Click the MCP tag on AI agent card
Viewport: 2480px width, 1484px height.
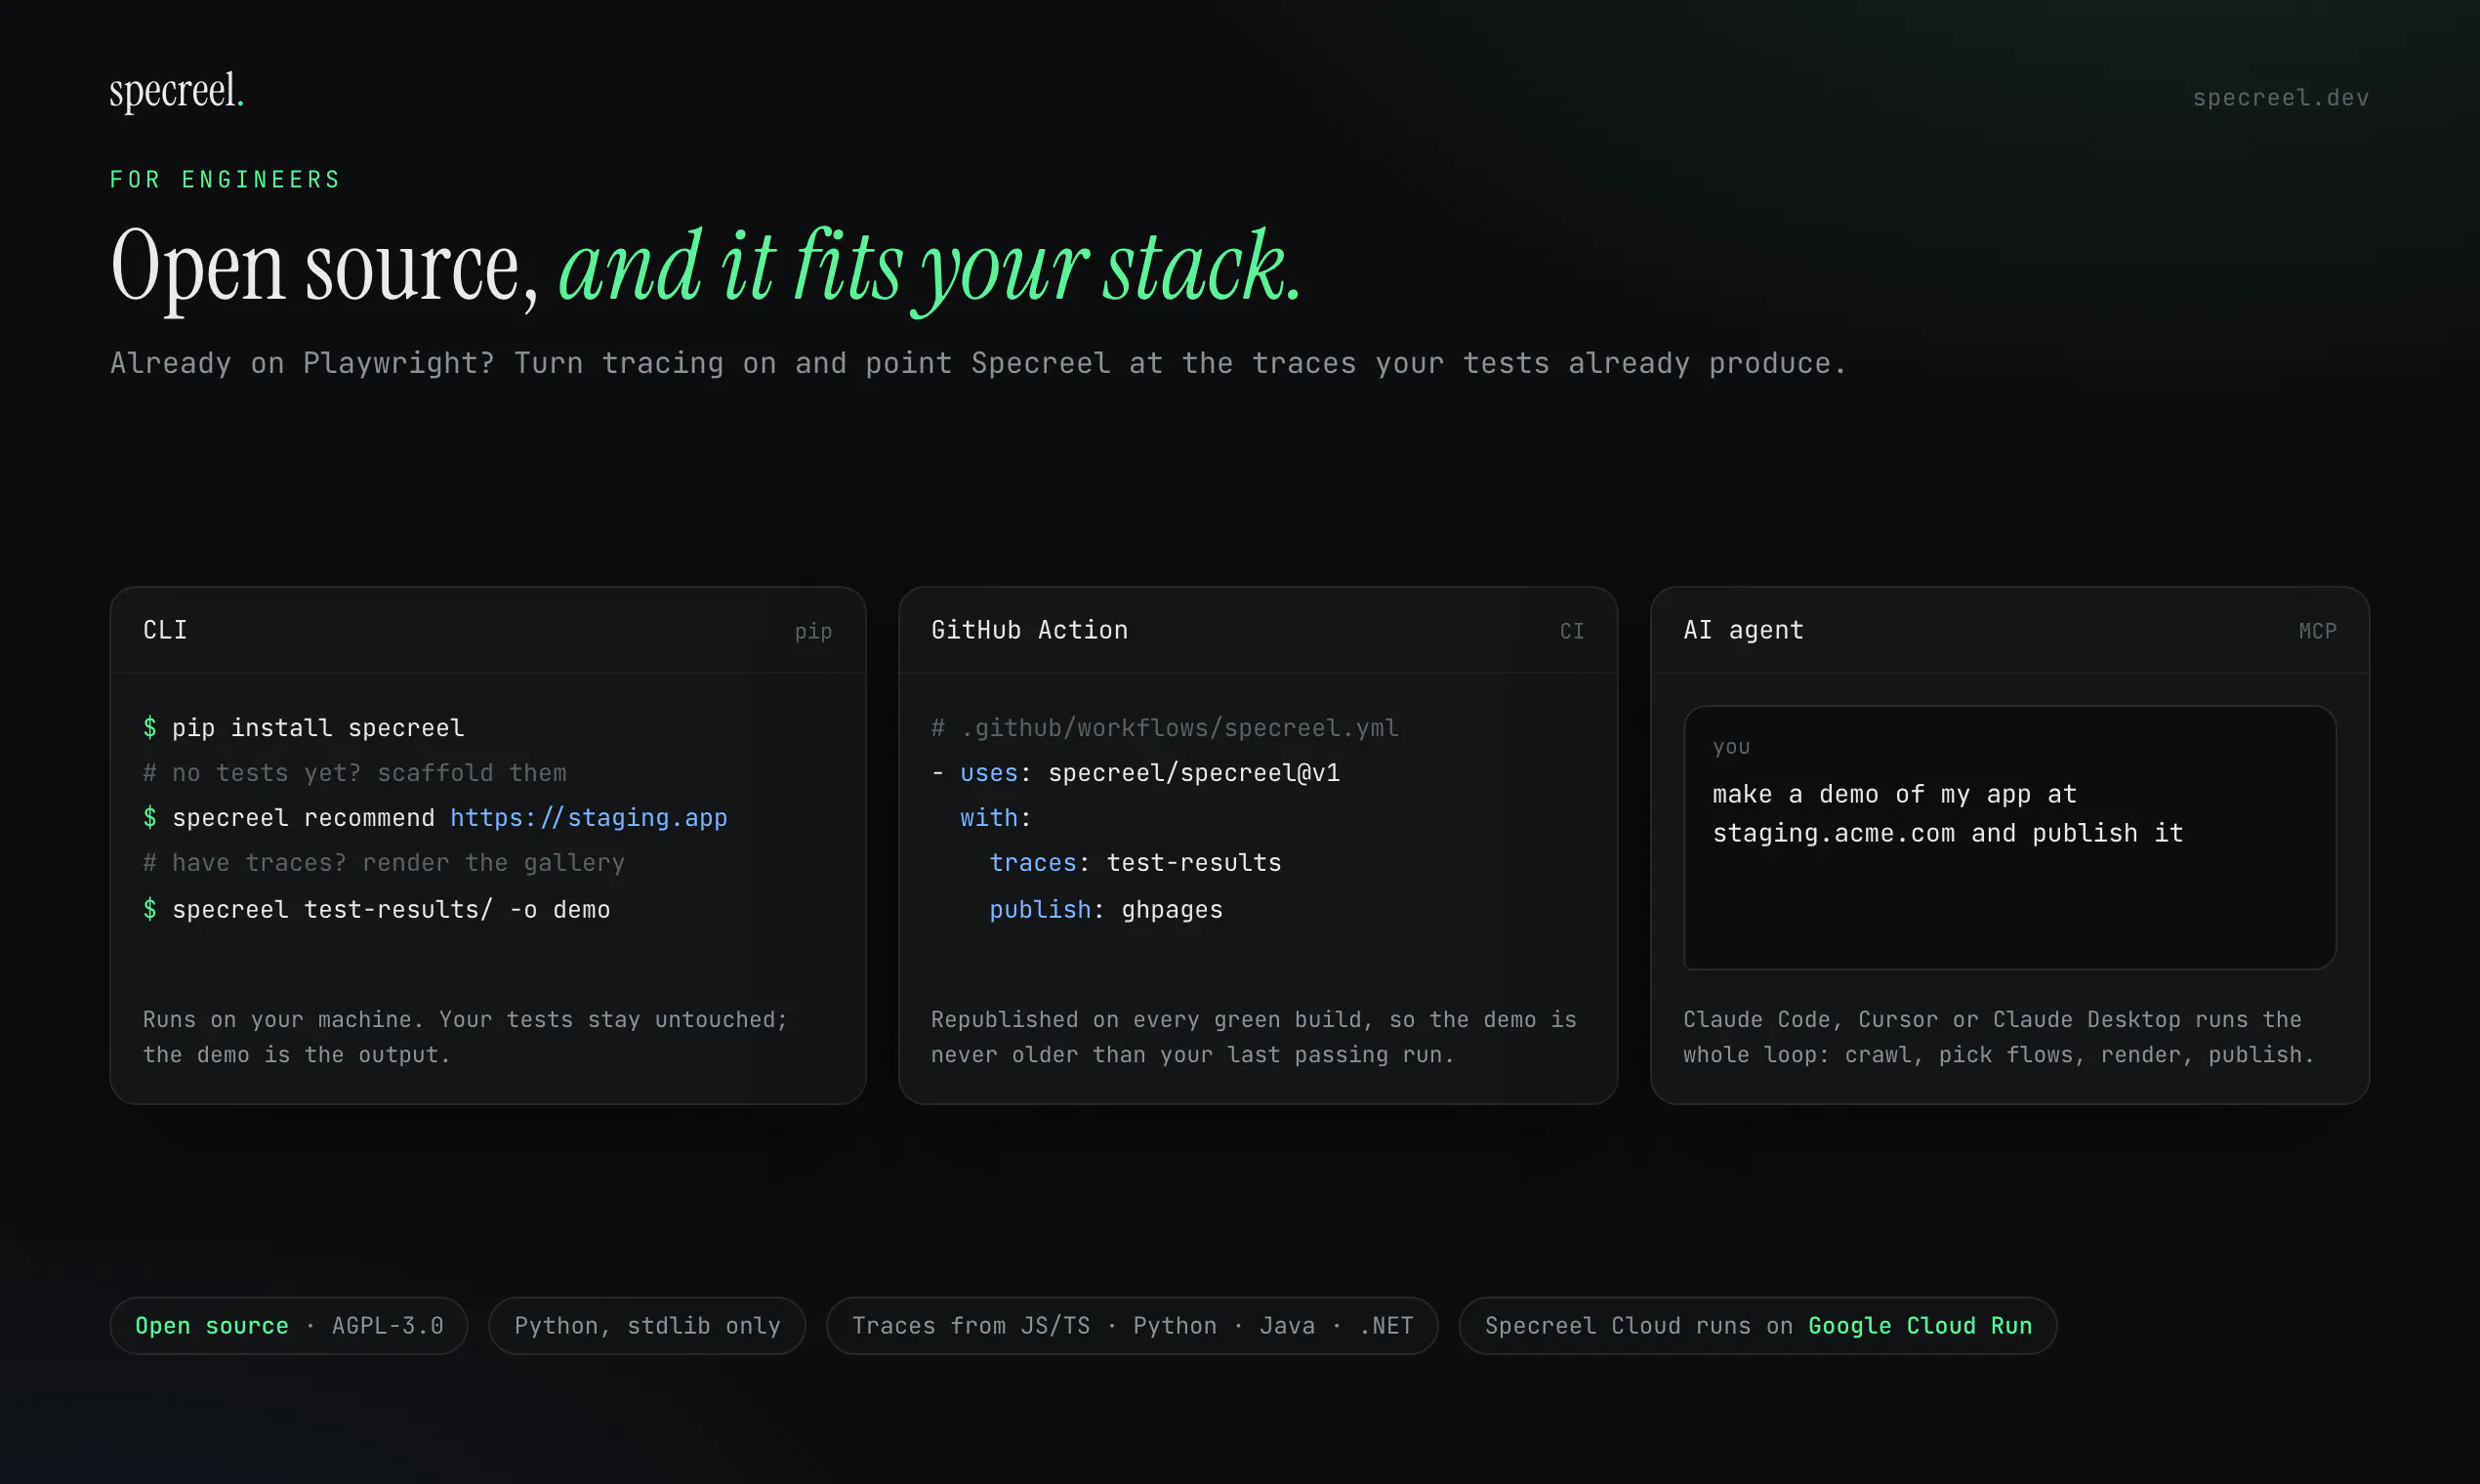(x=2317, y=631)
